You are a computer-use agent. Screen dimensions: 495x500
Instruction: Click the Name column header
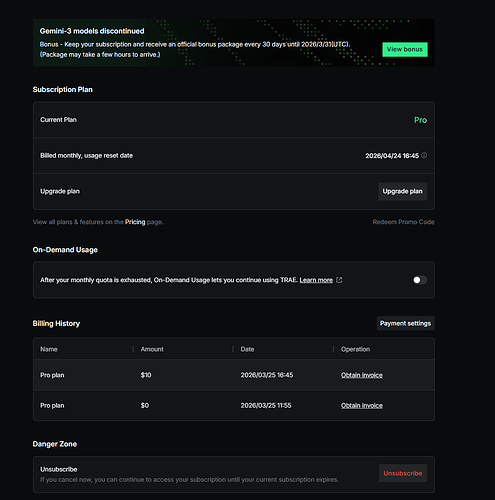click(49, 349)
